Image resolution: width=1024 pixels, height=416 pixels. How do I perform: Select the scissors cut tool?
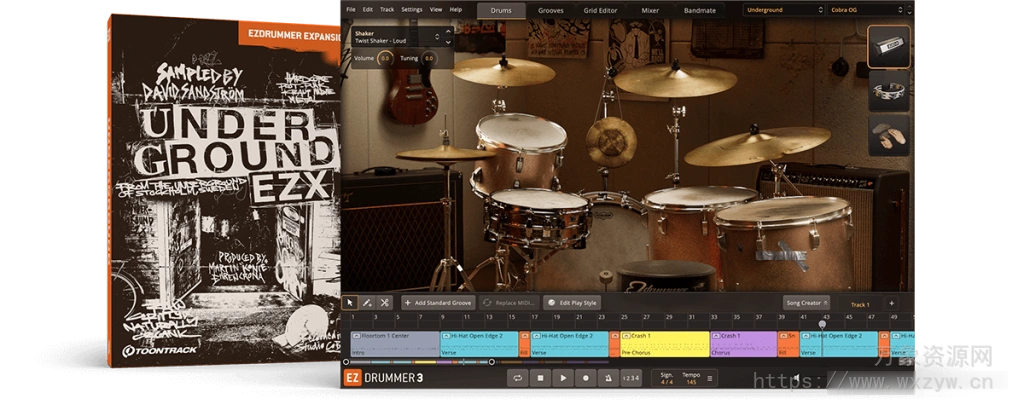[x=385, y=302]
